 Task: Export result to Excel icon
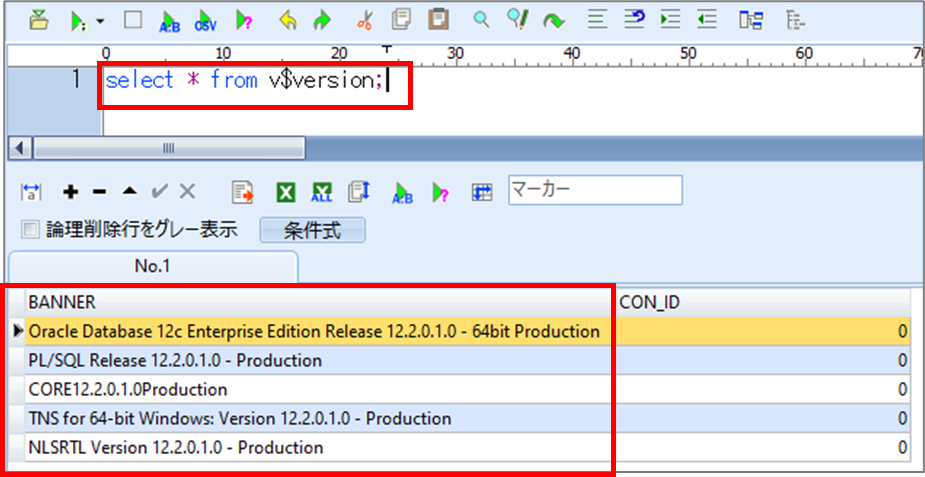[x=286, y=192]
